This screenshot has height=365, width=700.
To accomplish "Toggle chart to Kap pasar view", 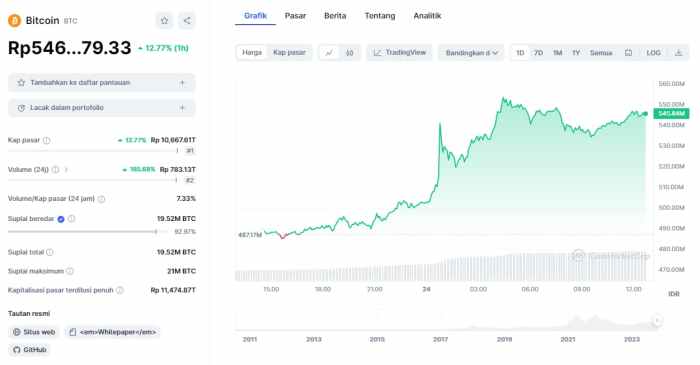I will [x=289, y=53].
